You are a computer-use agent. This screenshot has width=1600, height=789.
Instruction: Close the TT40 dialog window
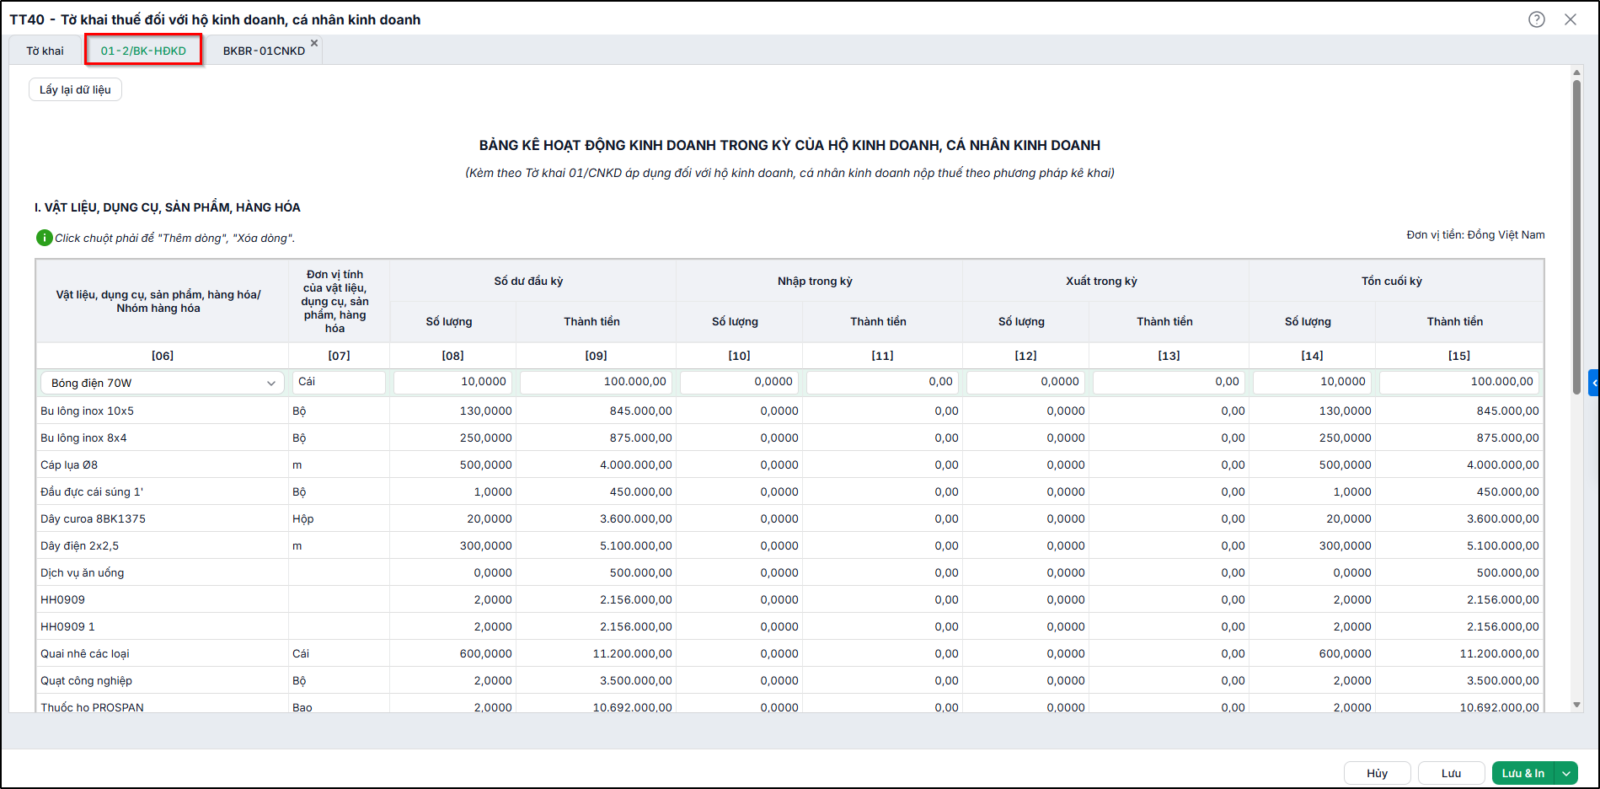click(x=1570, y=19)
